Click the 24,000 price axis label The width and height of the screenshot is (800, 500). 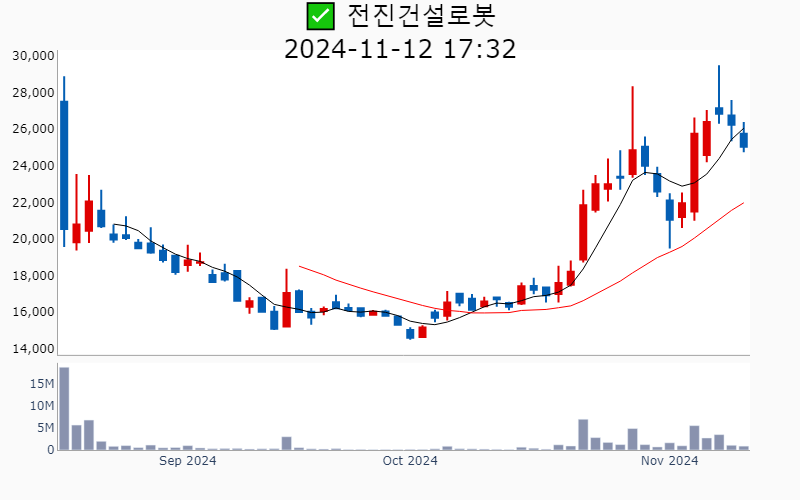[x=33, y=165]
